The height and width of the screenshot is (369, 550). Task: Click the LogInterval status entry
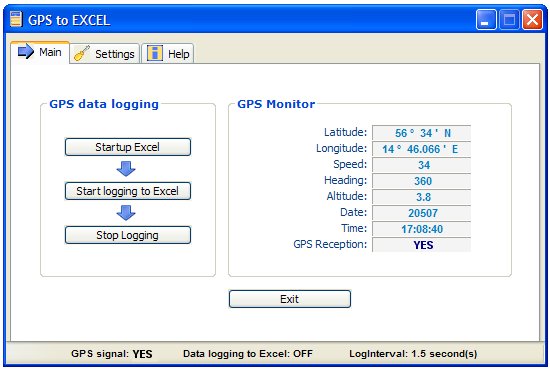413,354
